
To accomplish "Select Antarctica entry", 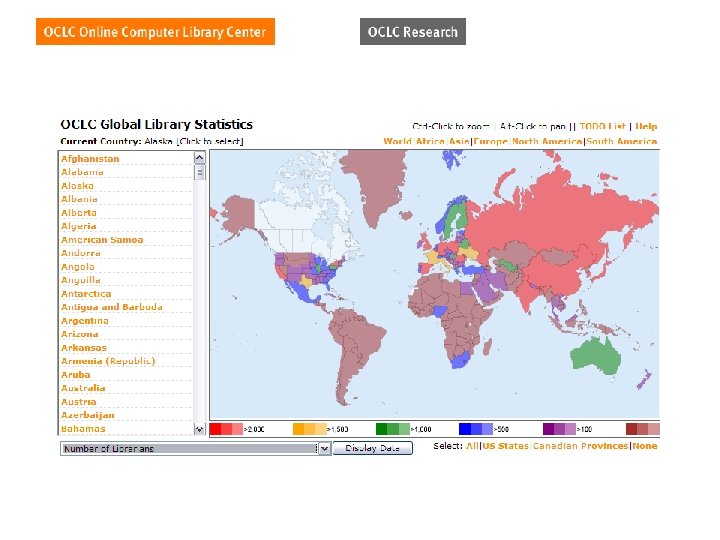I will tap(86, 294).
